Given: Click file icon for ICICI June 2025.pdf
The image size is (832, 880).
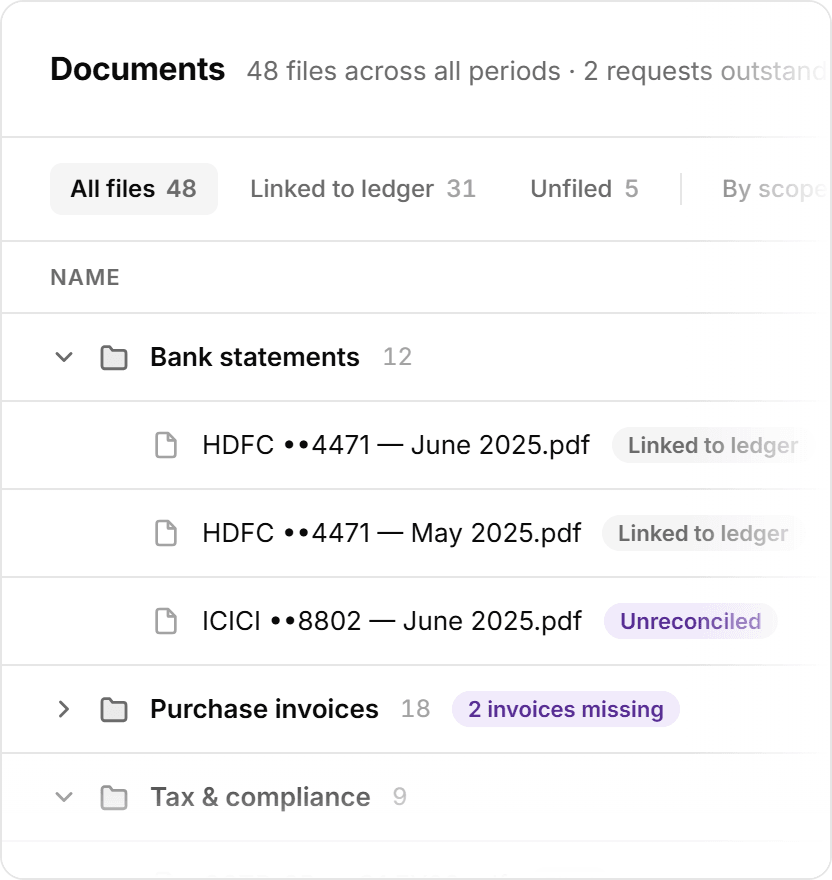Looking at the screenshot, I should tap(166, 621).
